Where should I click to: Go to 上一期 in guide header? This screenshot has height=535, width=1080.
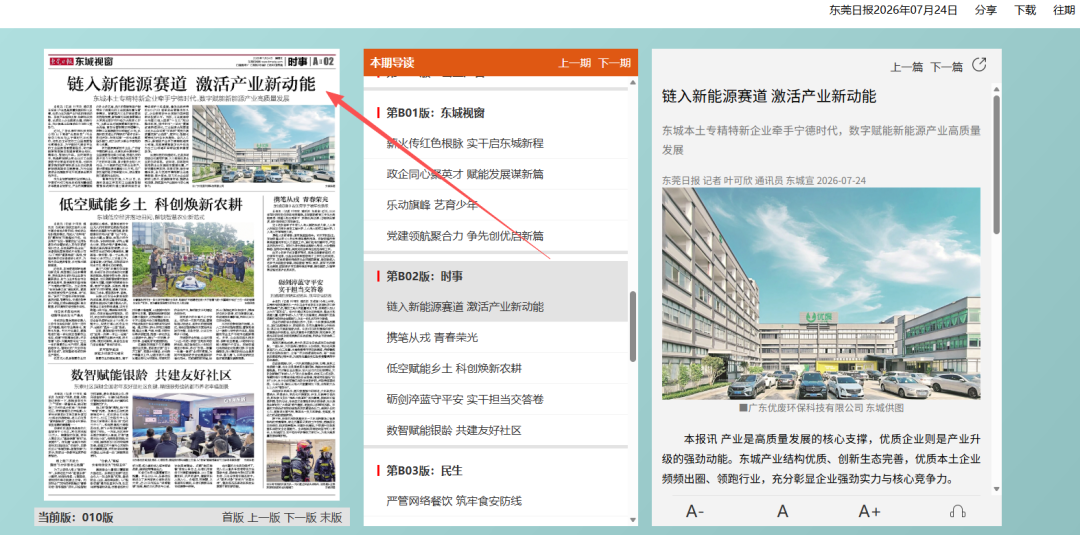pos(574,63)
